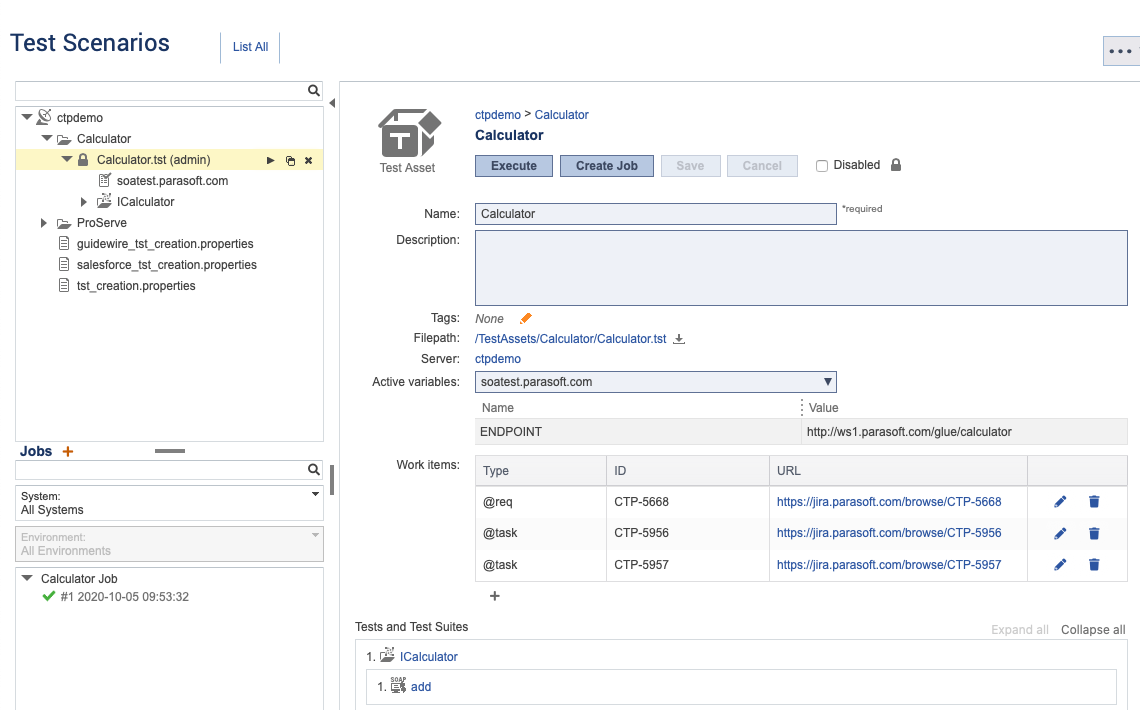
Task: Click the ctpdemo server icon in tree
Action: point(44,117)
